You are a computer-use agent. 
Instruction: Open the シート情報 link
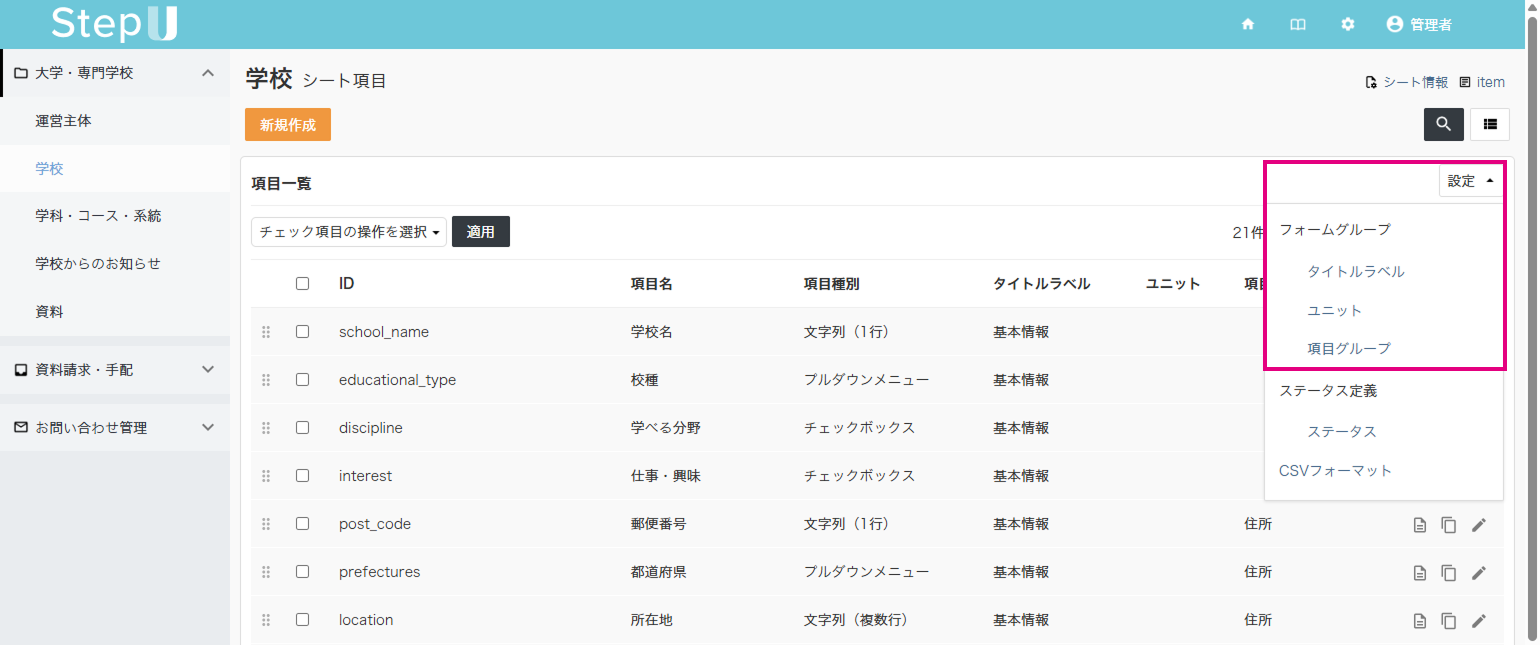tap(1415, 82)
